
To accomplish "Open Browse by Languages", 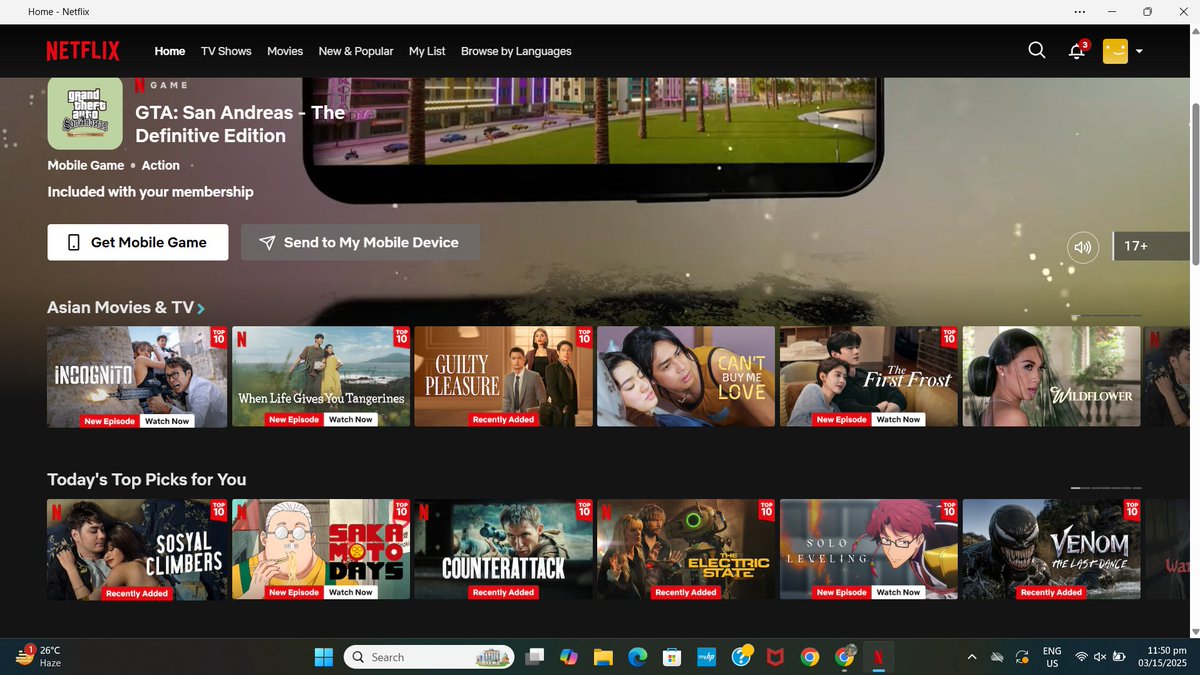I will (x=516, y=51).
